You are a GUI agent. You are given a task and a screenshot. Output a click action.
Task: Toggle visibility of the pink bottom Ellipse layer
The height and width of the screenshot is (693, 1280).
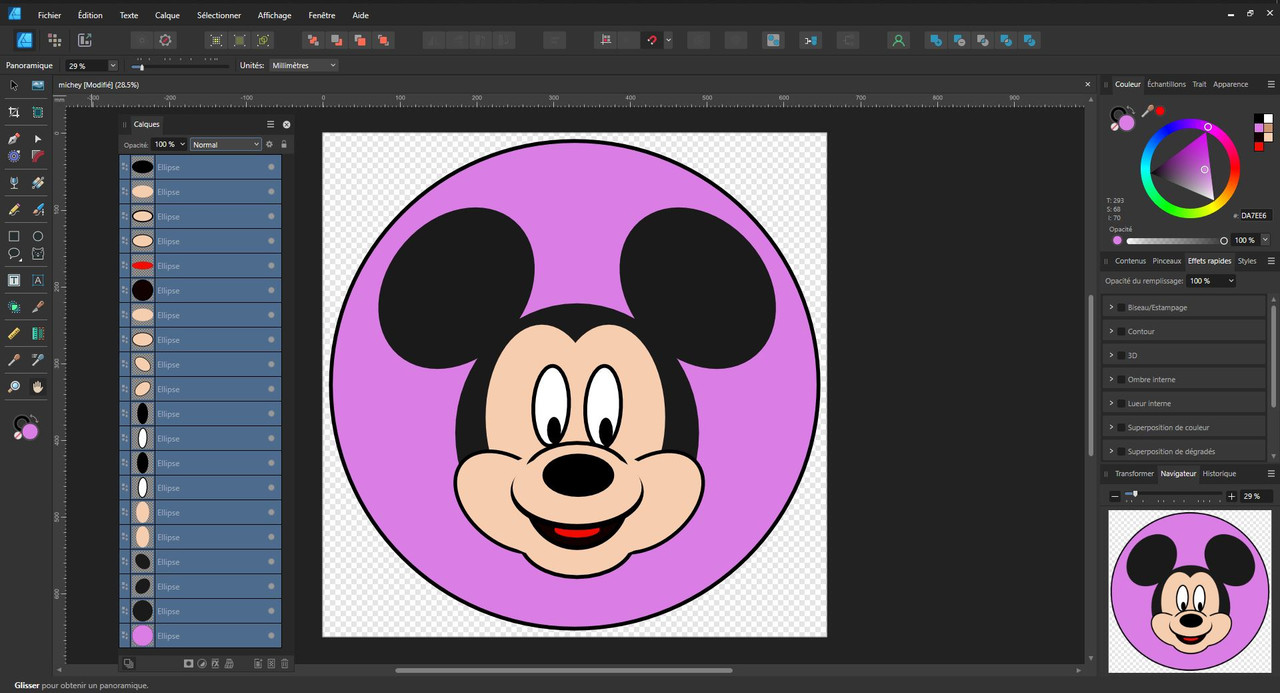(271, 636)
